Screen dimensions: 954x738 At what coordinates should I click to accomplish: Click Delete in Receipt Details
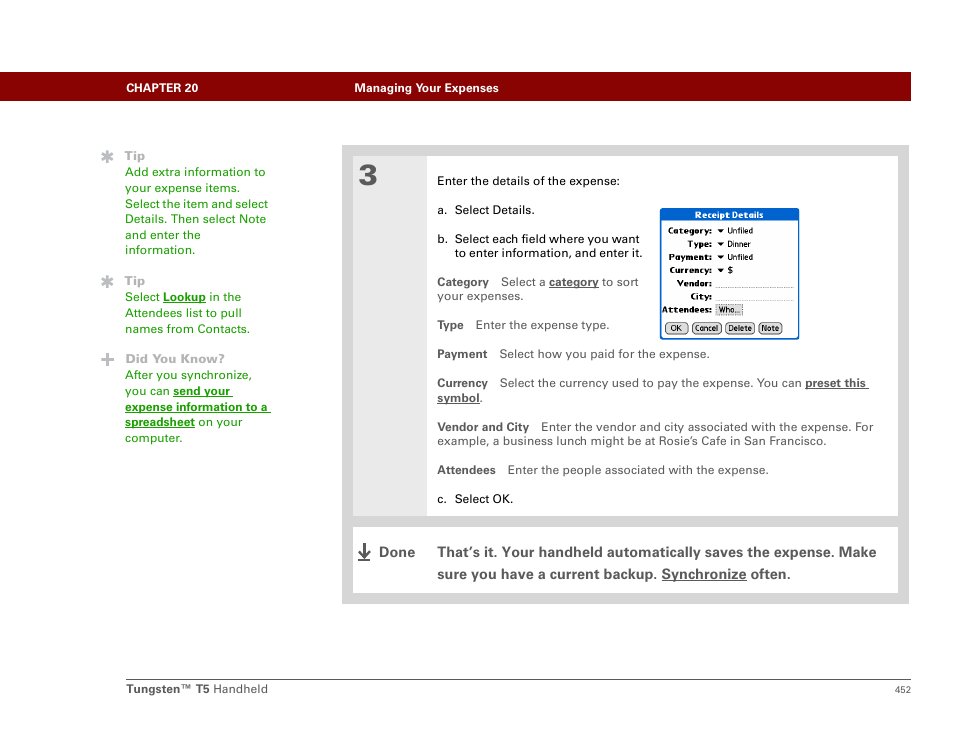(740, 328)
